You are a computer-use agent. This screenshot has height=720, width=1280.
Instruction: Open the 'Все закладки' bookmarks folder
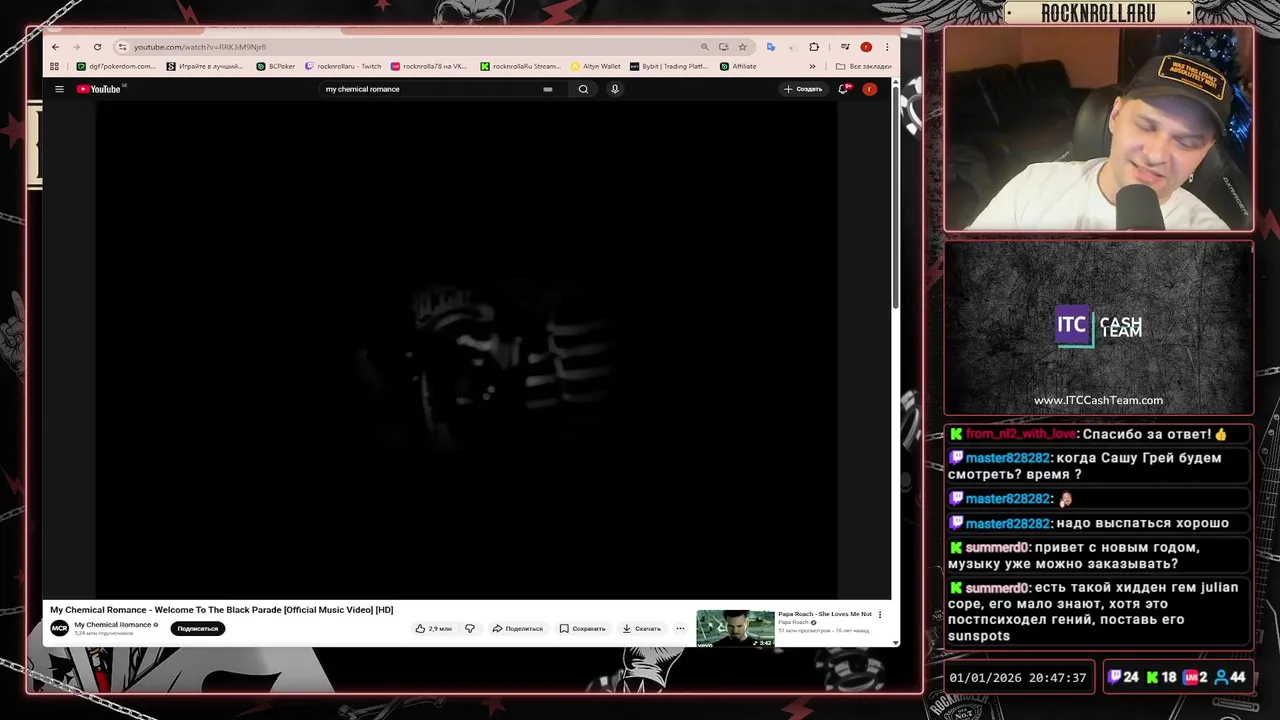[x=863, y=66]
